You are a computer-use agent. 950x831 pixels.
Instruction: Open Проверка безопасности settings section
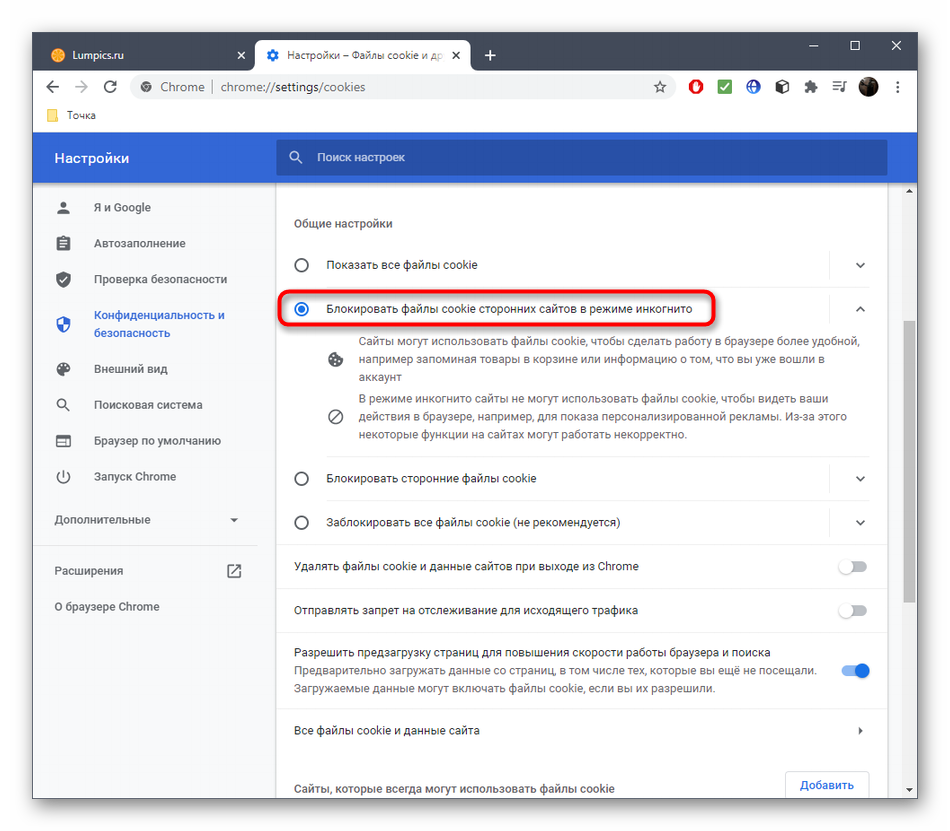[x=161, y=279]
